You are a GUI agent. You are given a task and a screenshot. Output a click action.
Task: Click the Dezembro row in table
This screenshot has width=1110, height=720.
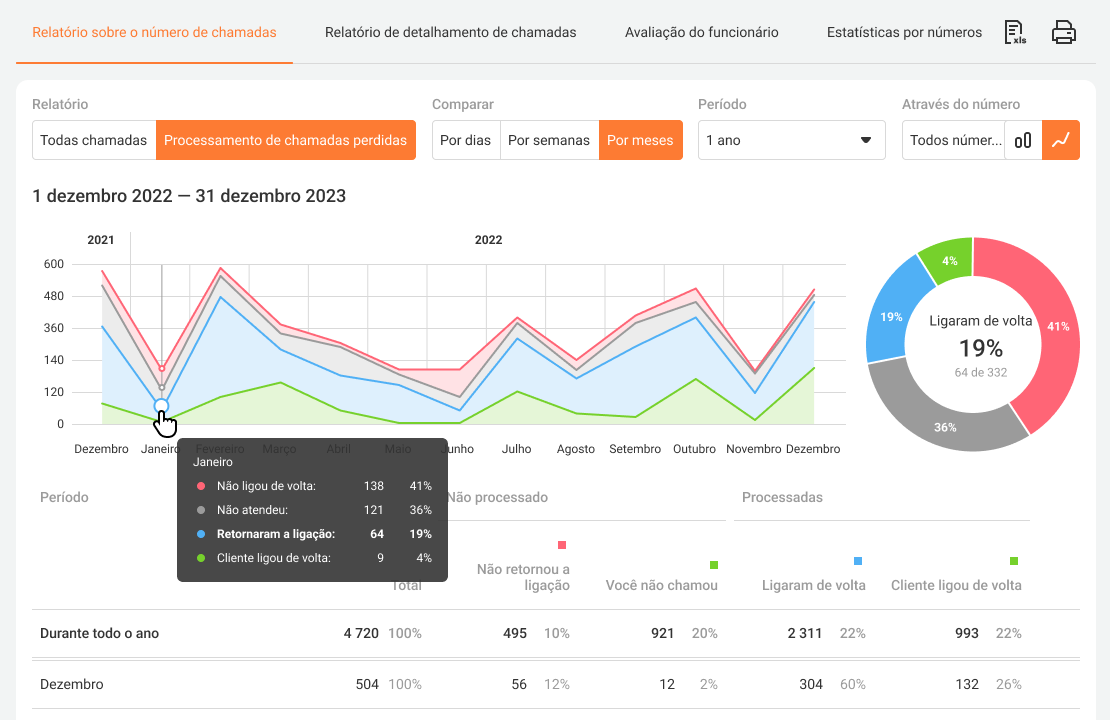(555, 684)
